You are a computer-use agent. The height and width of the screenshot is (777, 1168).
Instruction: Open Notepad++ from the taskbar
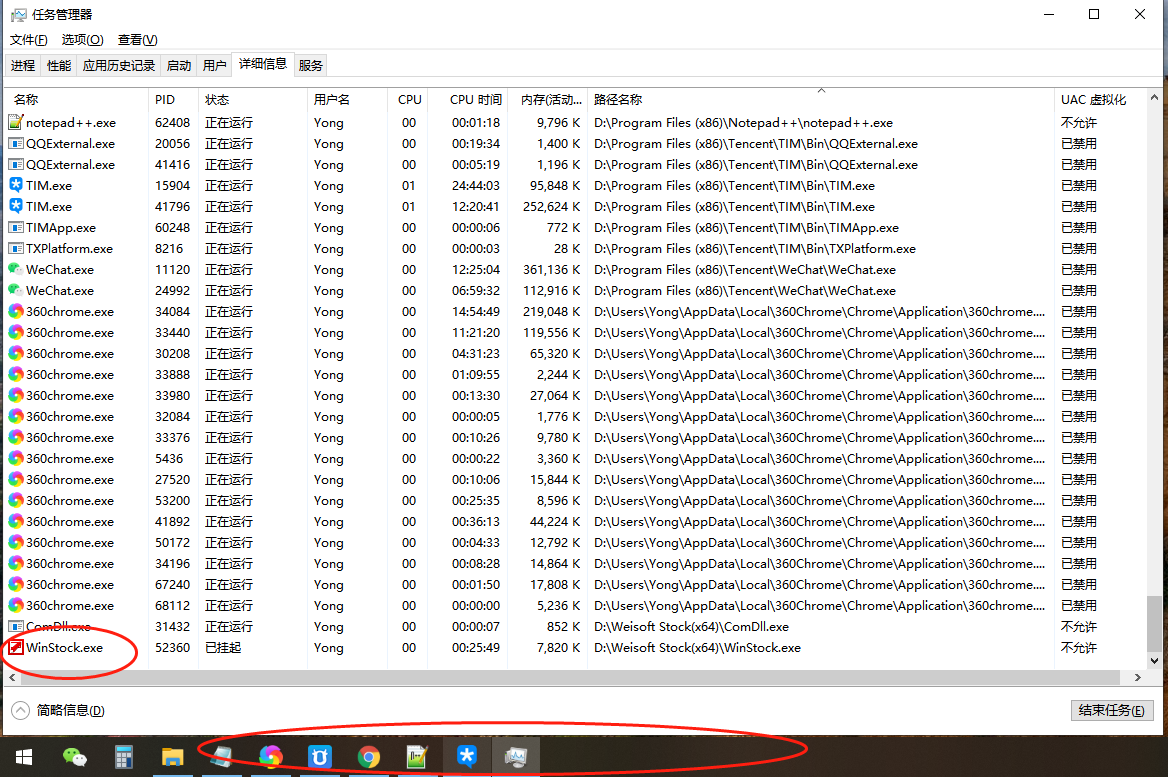click(417, 757)
